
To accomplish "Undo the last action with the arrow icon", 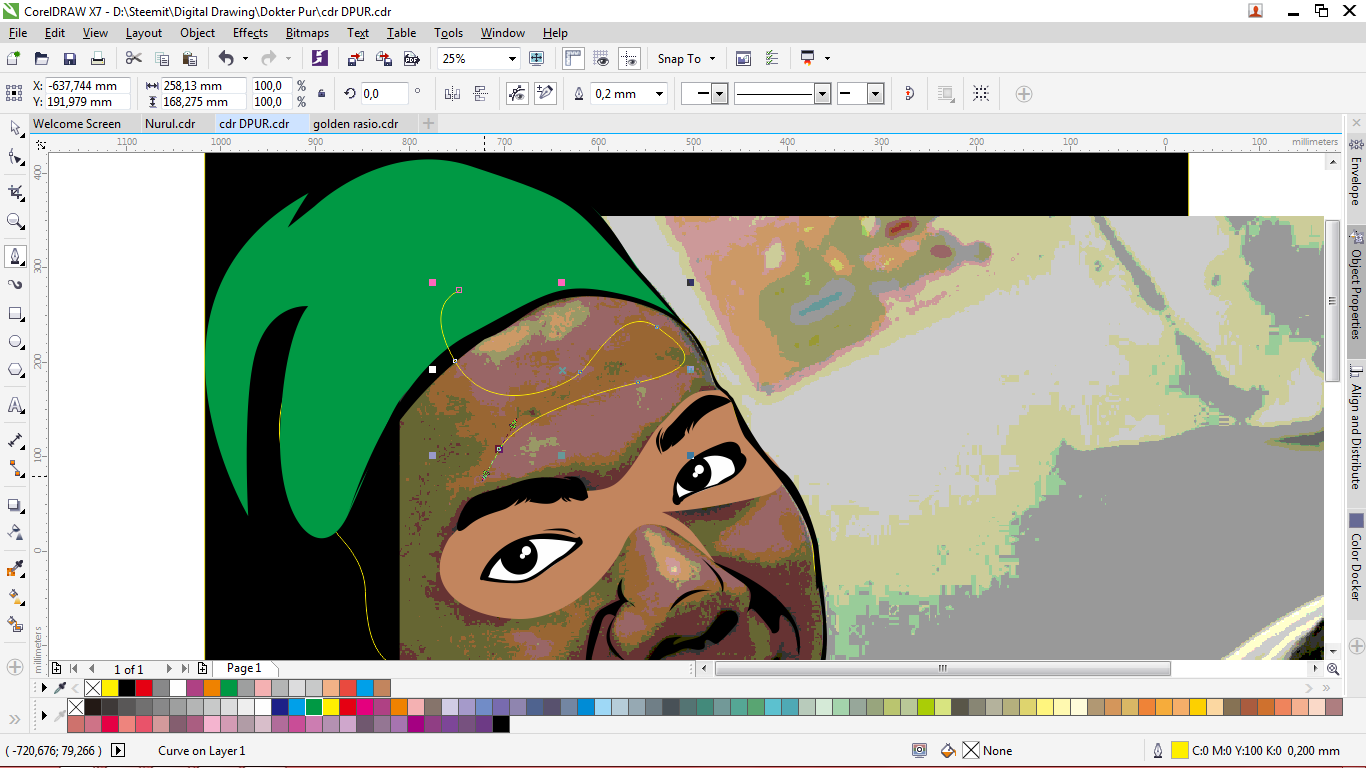I will [x=226, y=59].
